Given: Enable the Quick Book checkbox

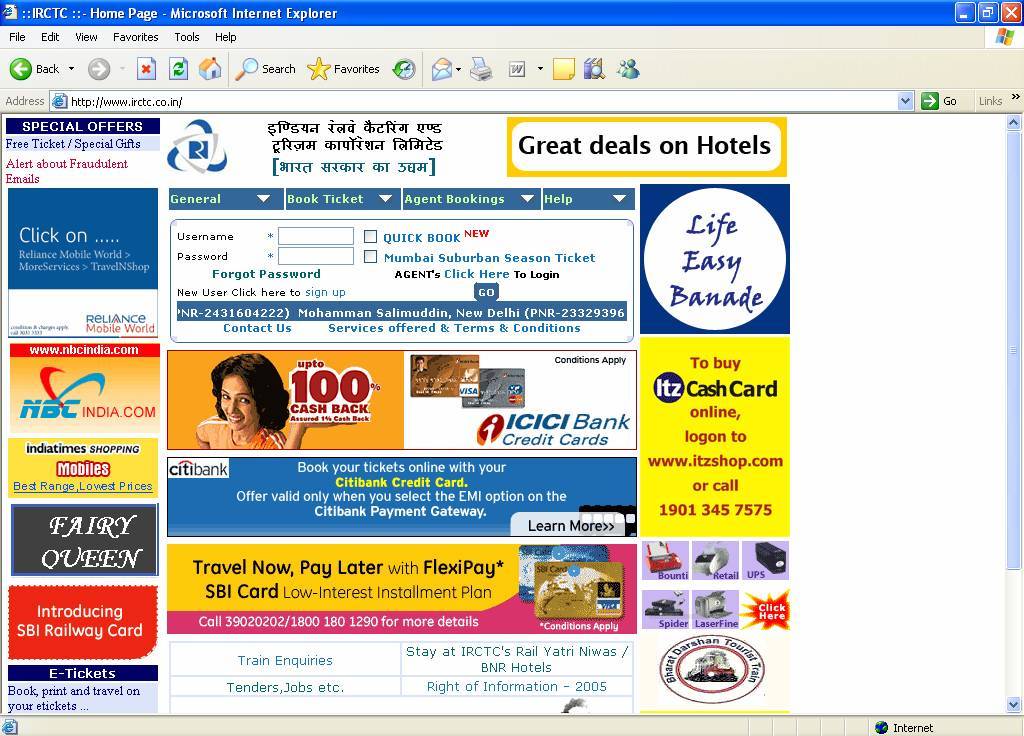Looking at the screenshot, I should 370,237.
